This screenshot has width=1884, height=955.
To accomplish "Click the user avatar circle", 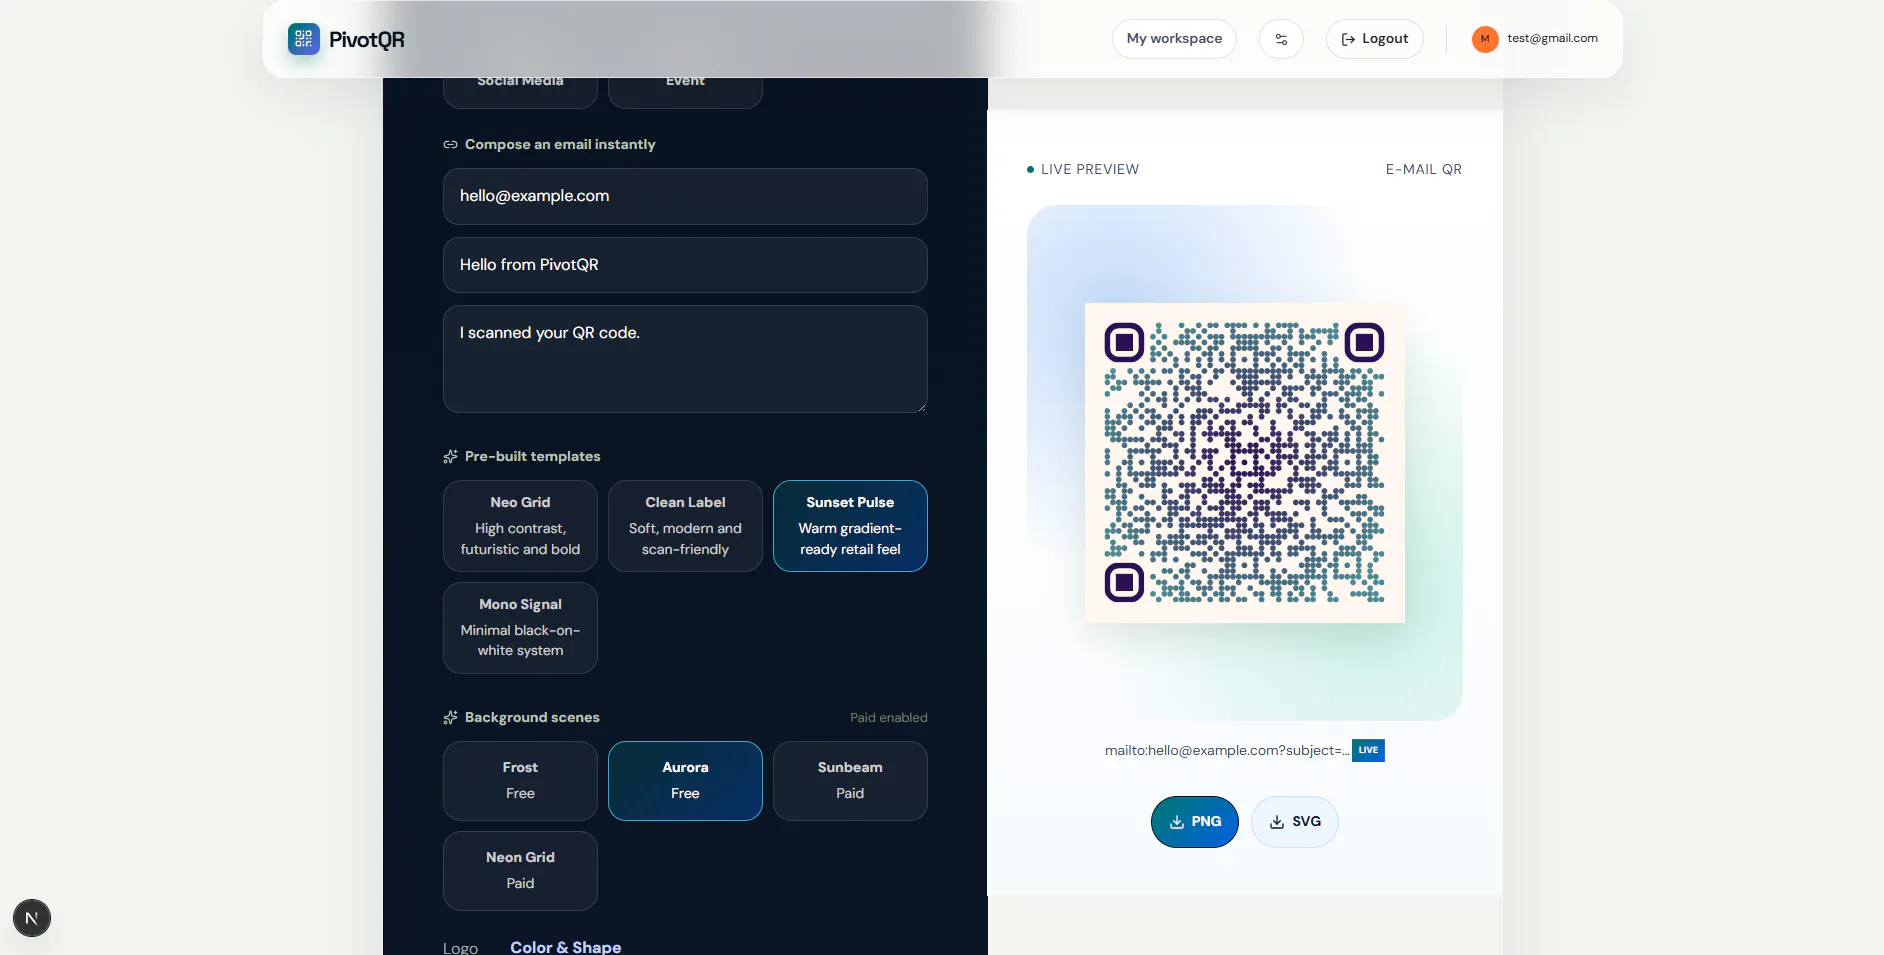I will click(x=1485, y=39).
